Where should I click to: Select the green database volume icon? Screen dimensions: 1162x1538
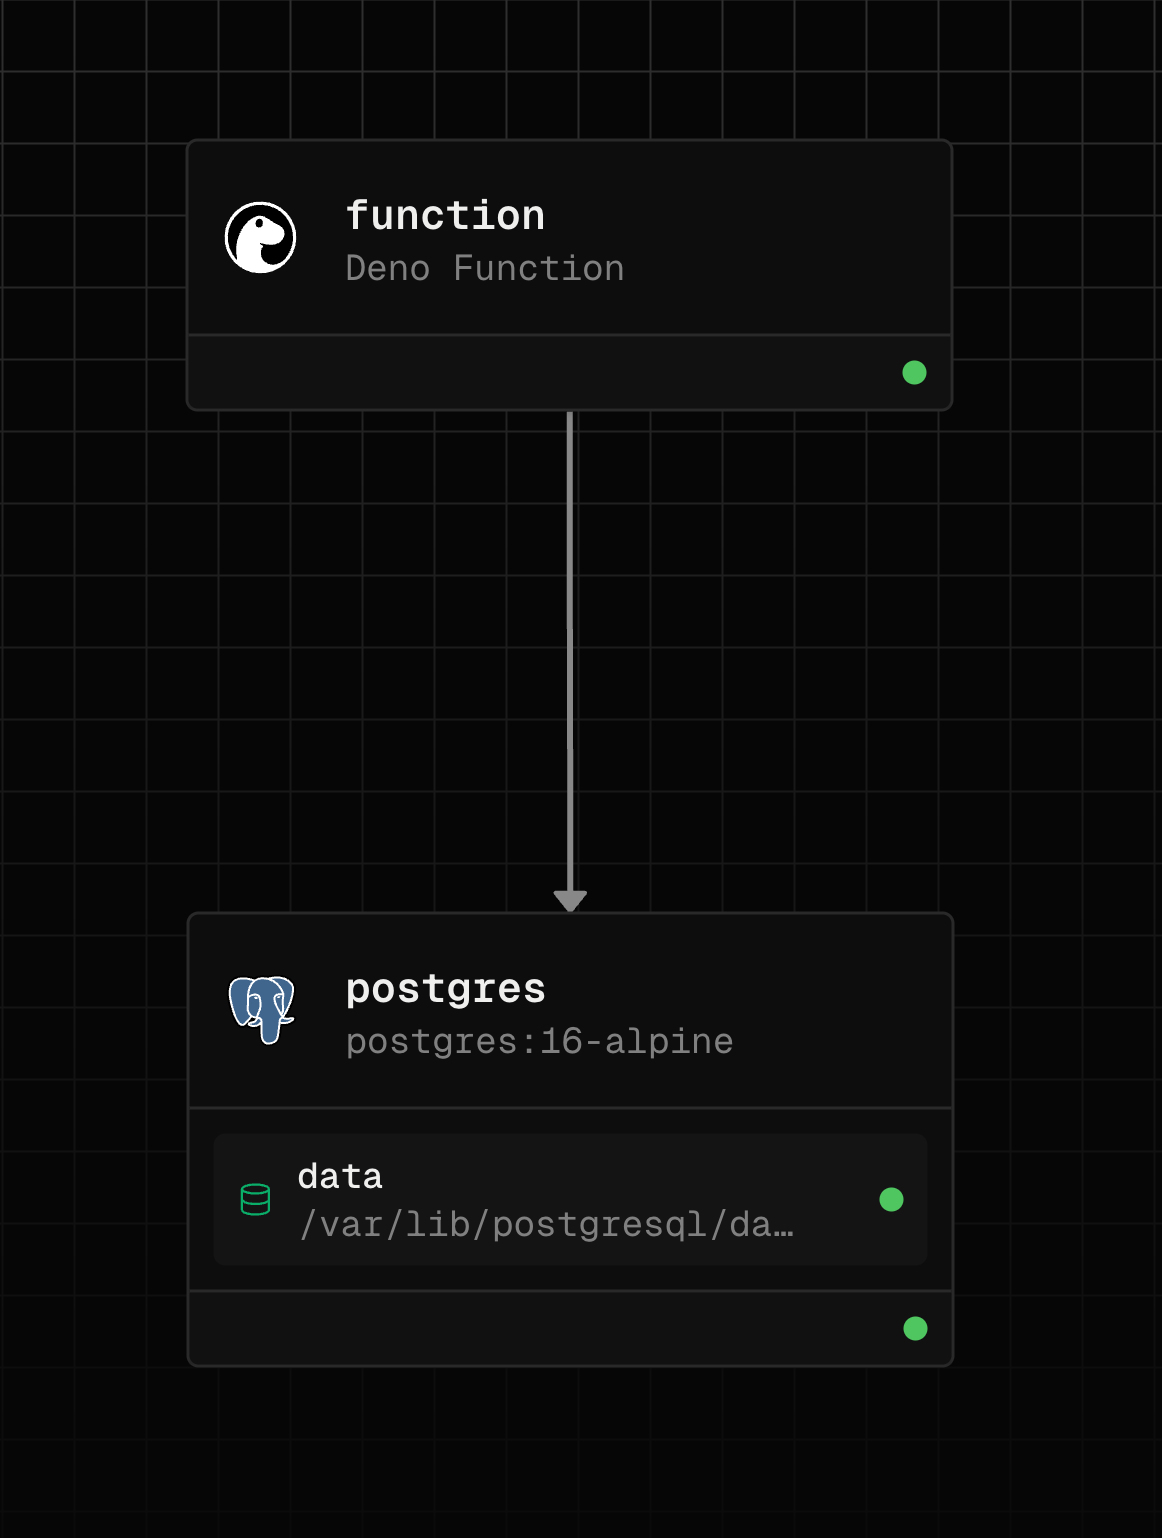(256, 1199)
